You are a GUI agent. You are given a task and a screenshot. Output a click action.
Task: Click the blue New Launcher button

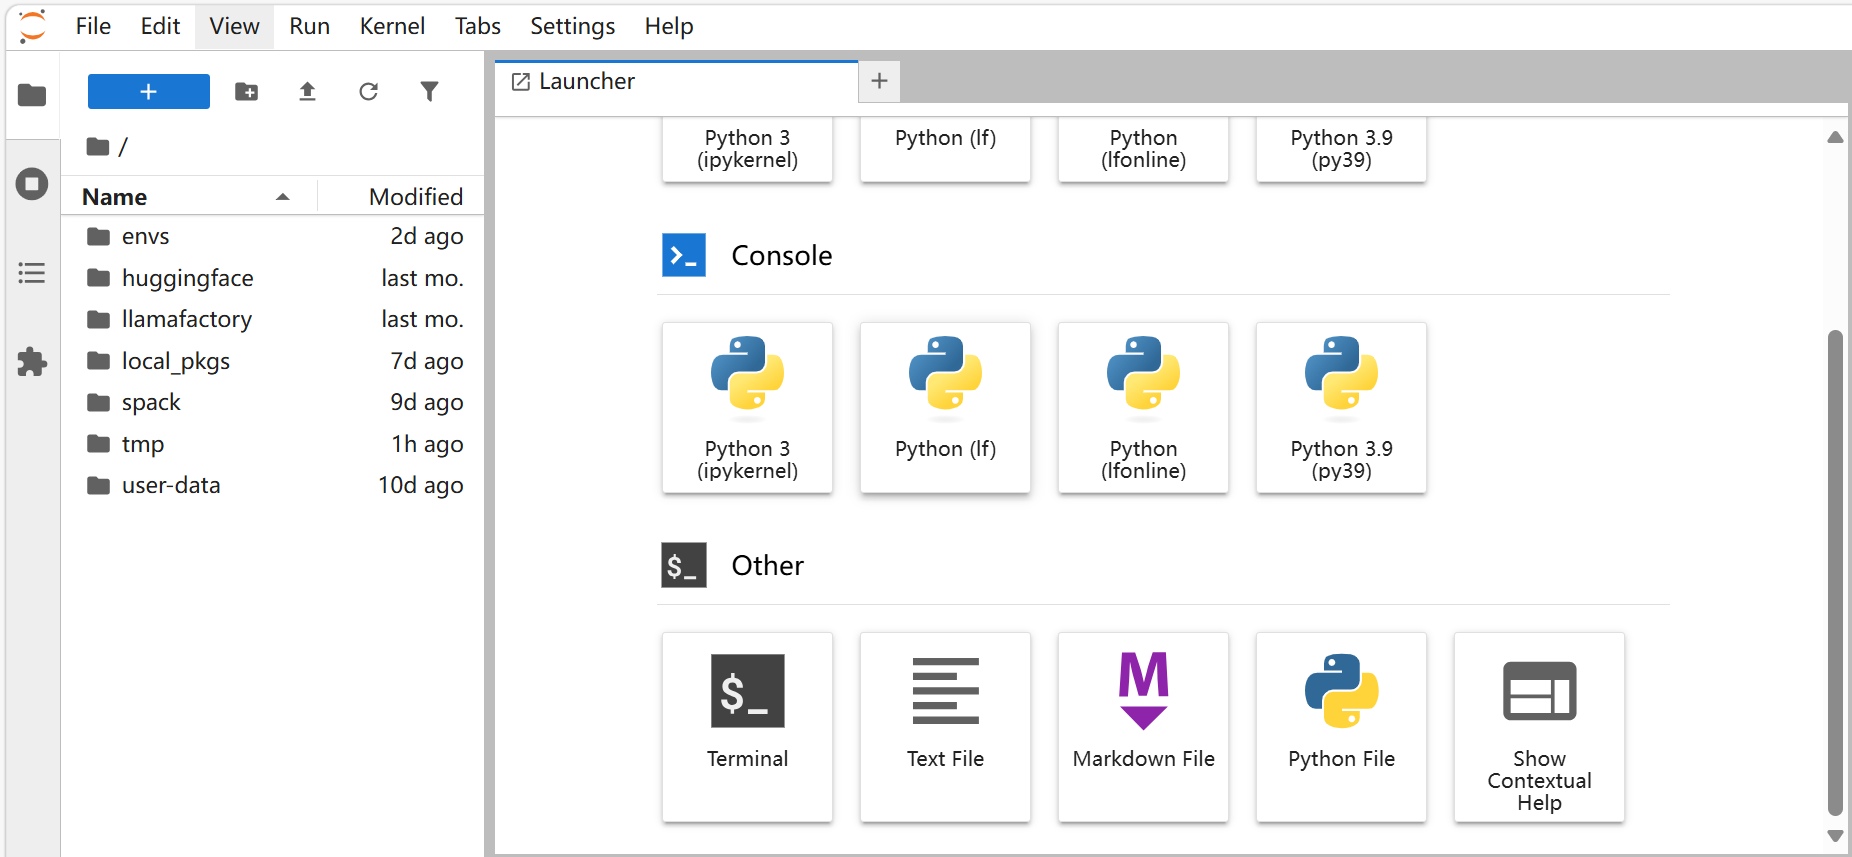click(x=149, y=92)
